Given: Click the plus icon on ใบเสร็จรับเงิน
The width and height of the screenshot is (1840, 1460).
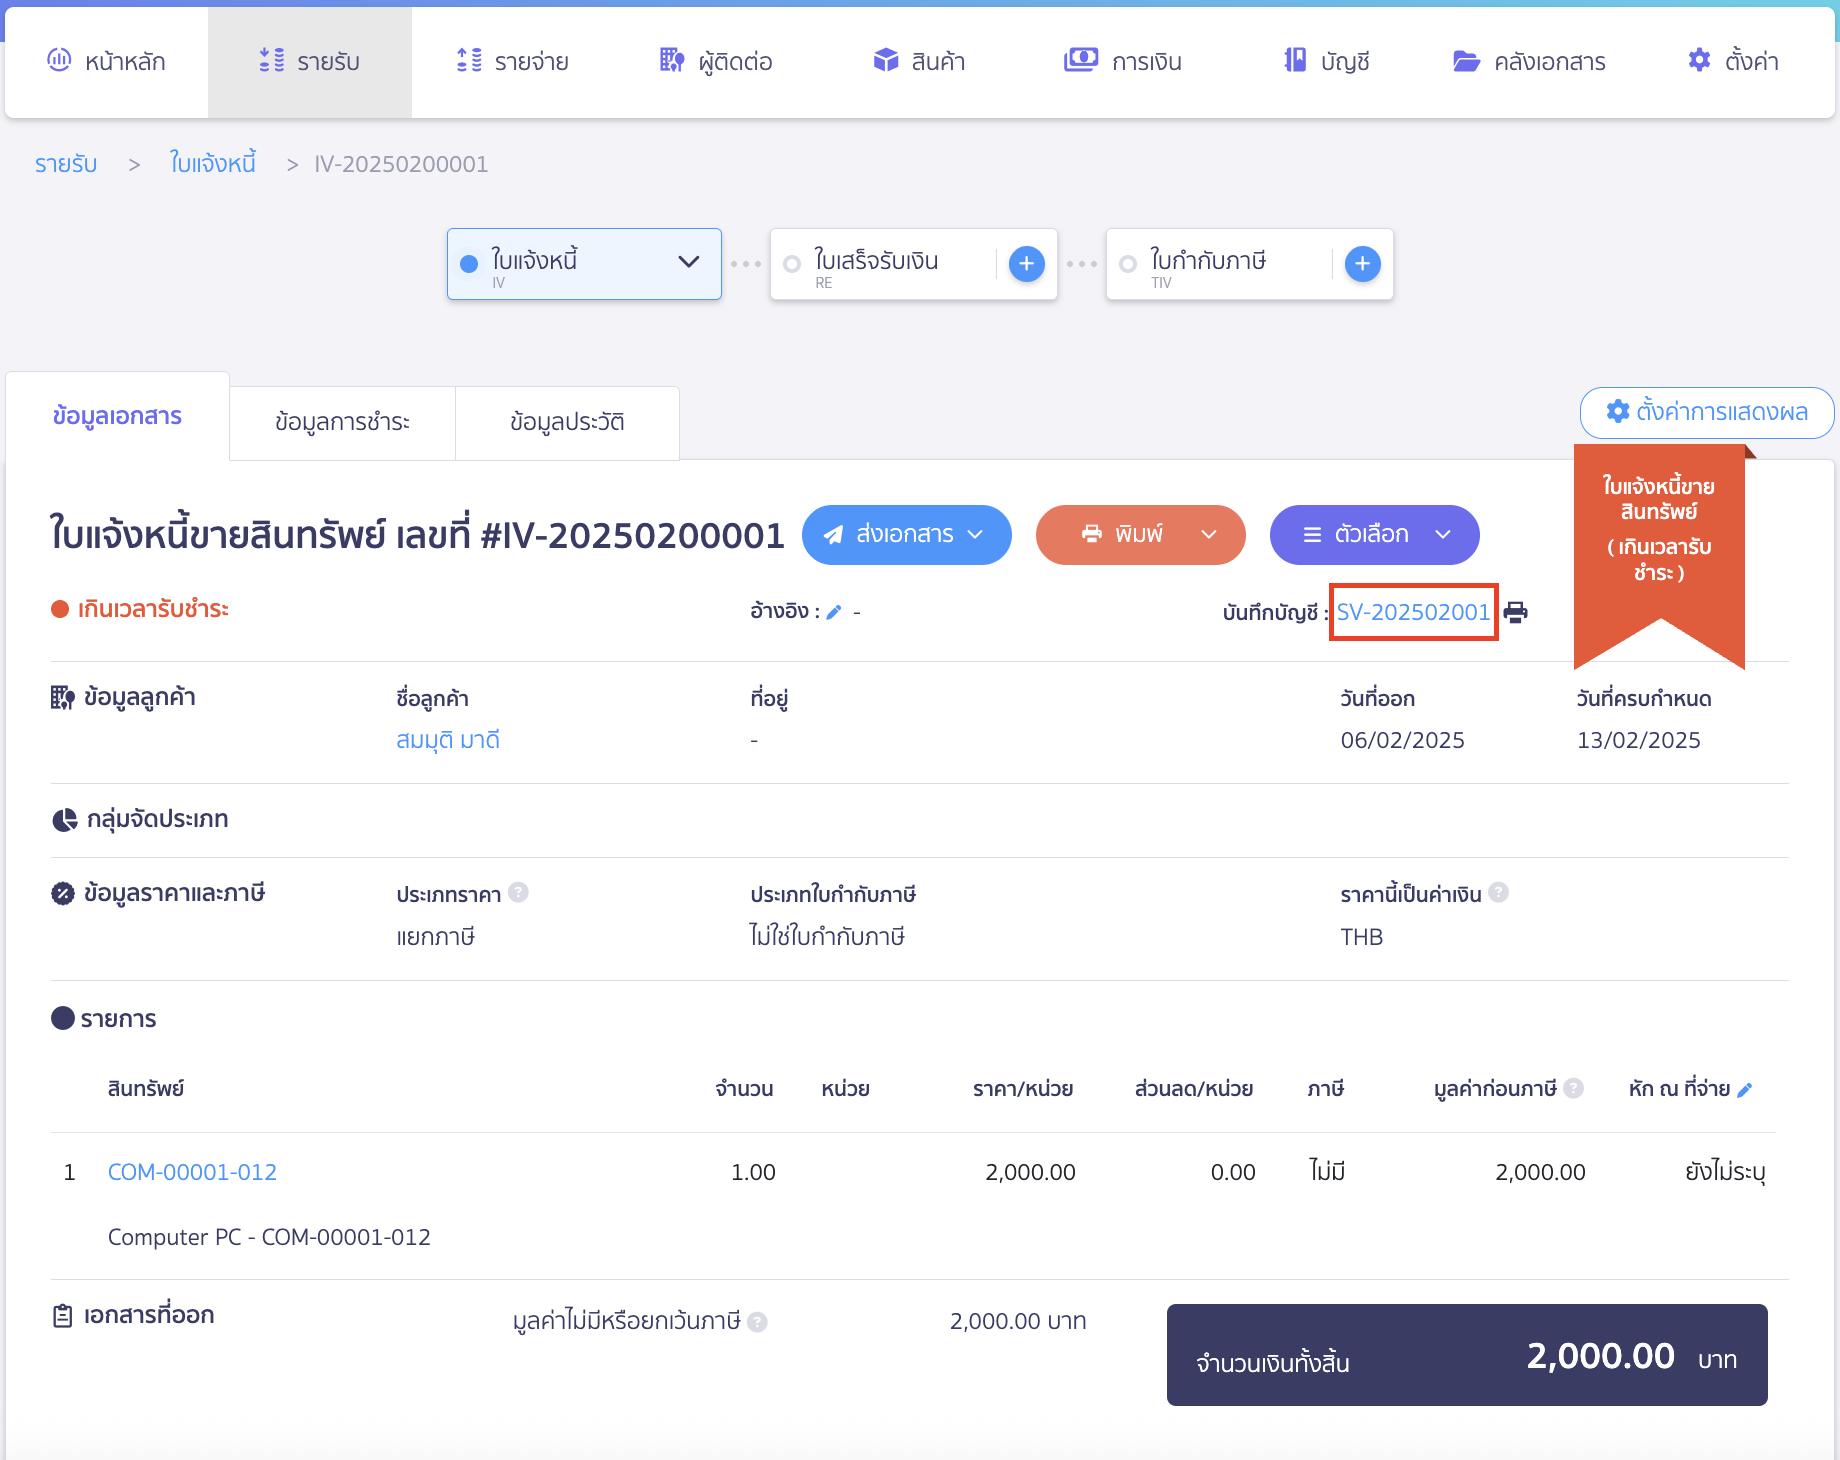Looking at the screenshot, I should 1027,264.
